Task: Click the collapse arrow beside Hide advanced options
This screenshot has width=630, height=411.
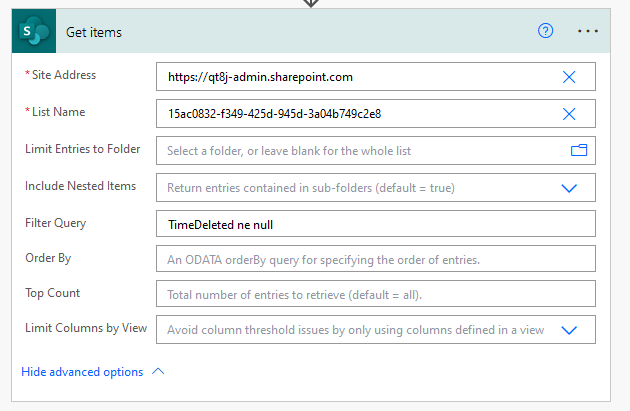Action: point(158,372)
